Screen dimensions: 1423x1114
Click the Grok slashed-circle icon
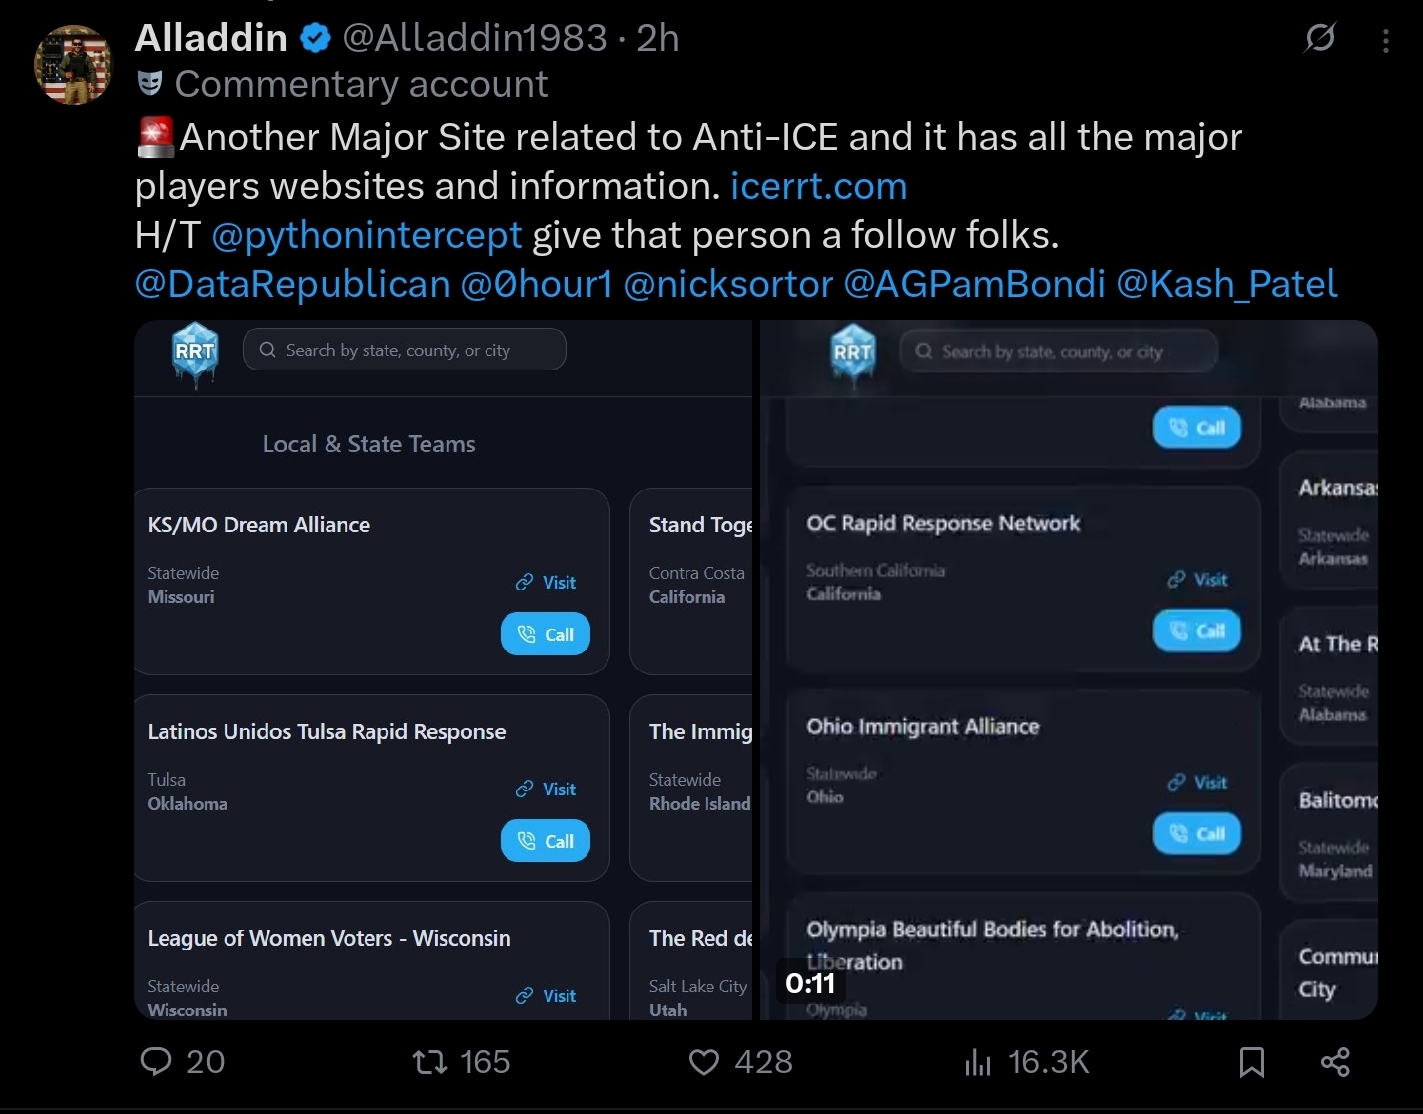[x=1320, y=39]
